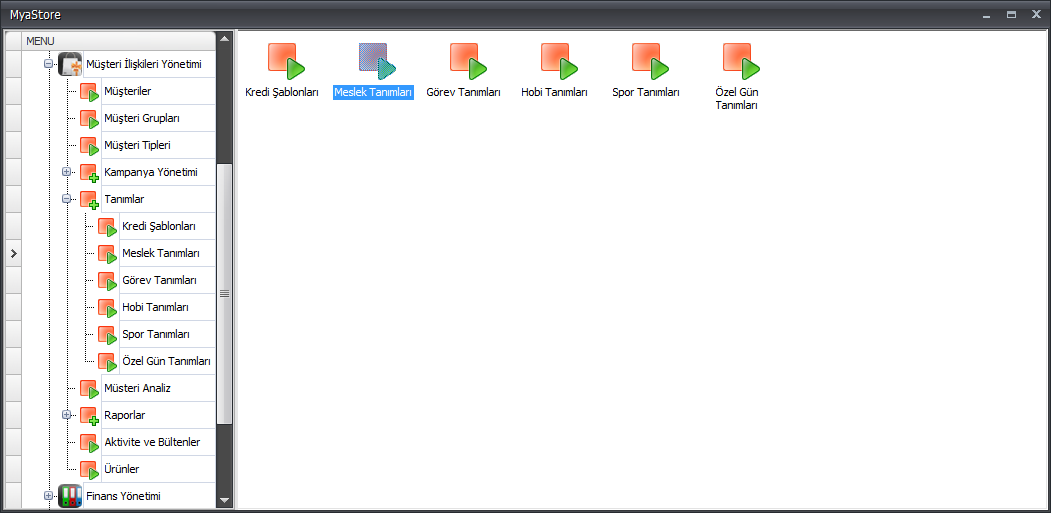
Task: Expand the Raporlar tree node
Action: pos(67,415)
